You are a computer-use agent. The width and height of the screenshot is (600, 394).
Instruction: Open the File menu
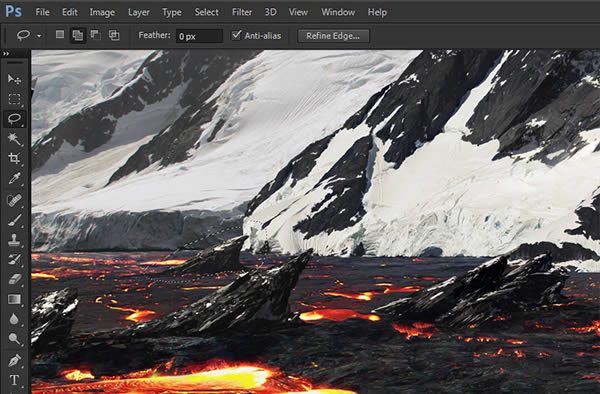42,12
